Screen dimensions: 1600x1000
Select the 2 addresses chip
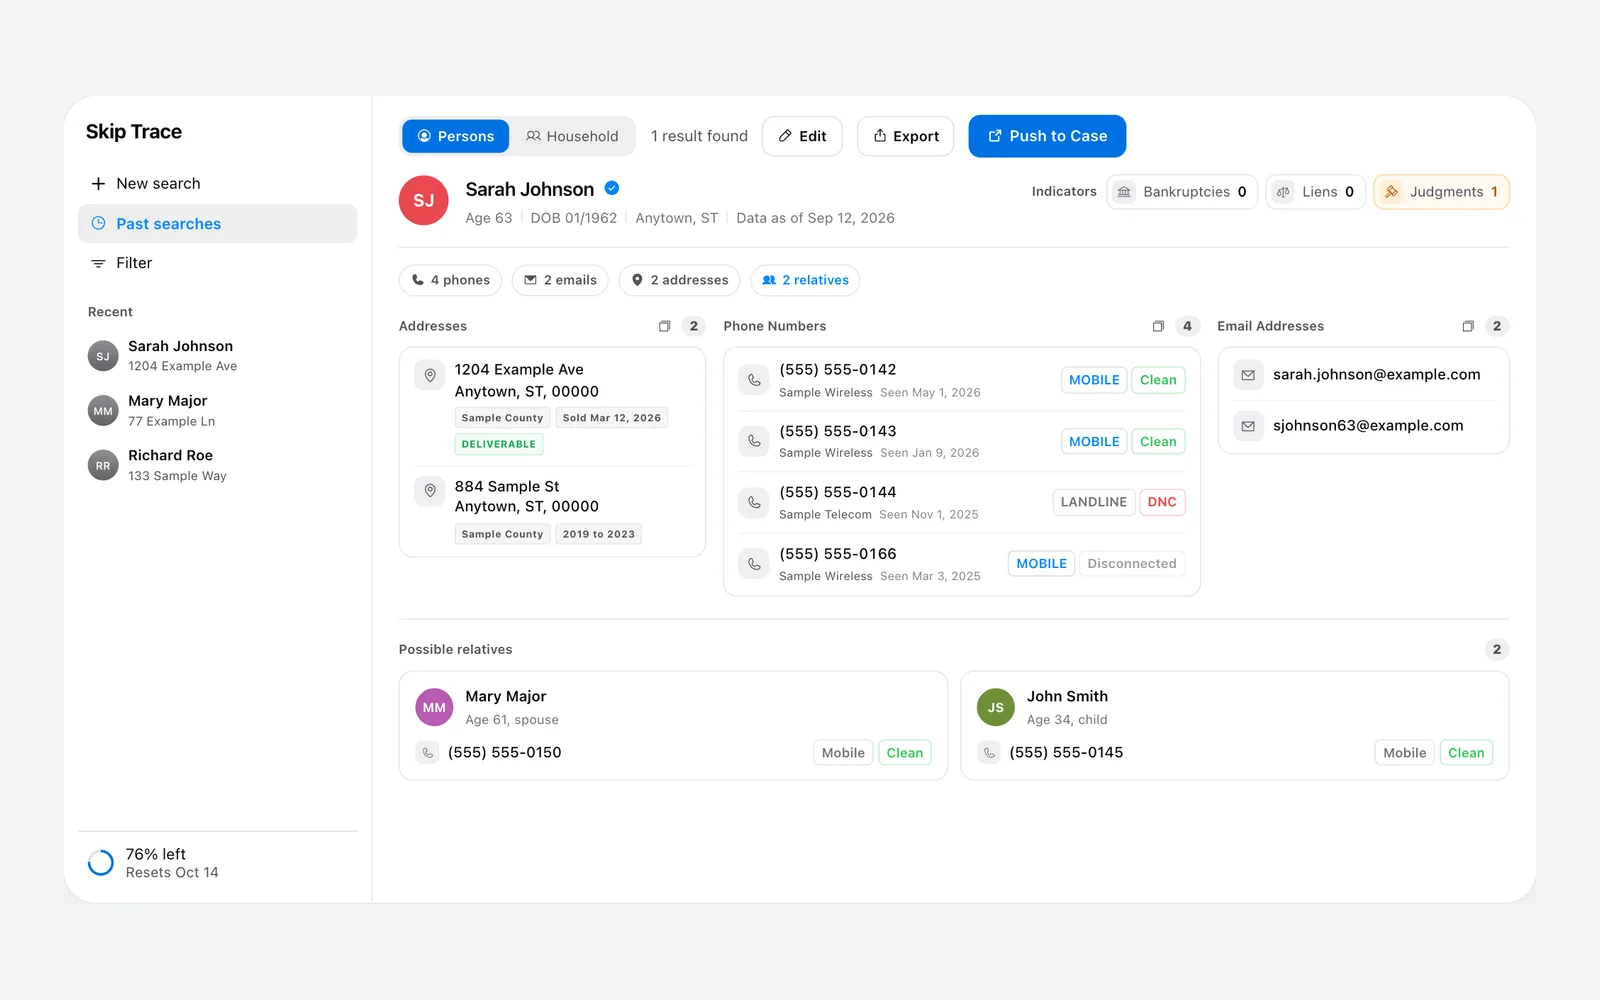[680, 280]
